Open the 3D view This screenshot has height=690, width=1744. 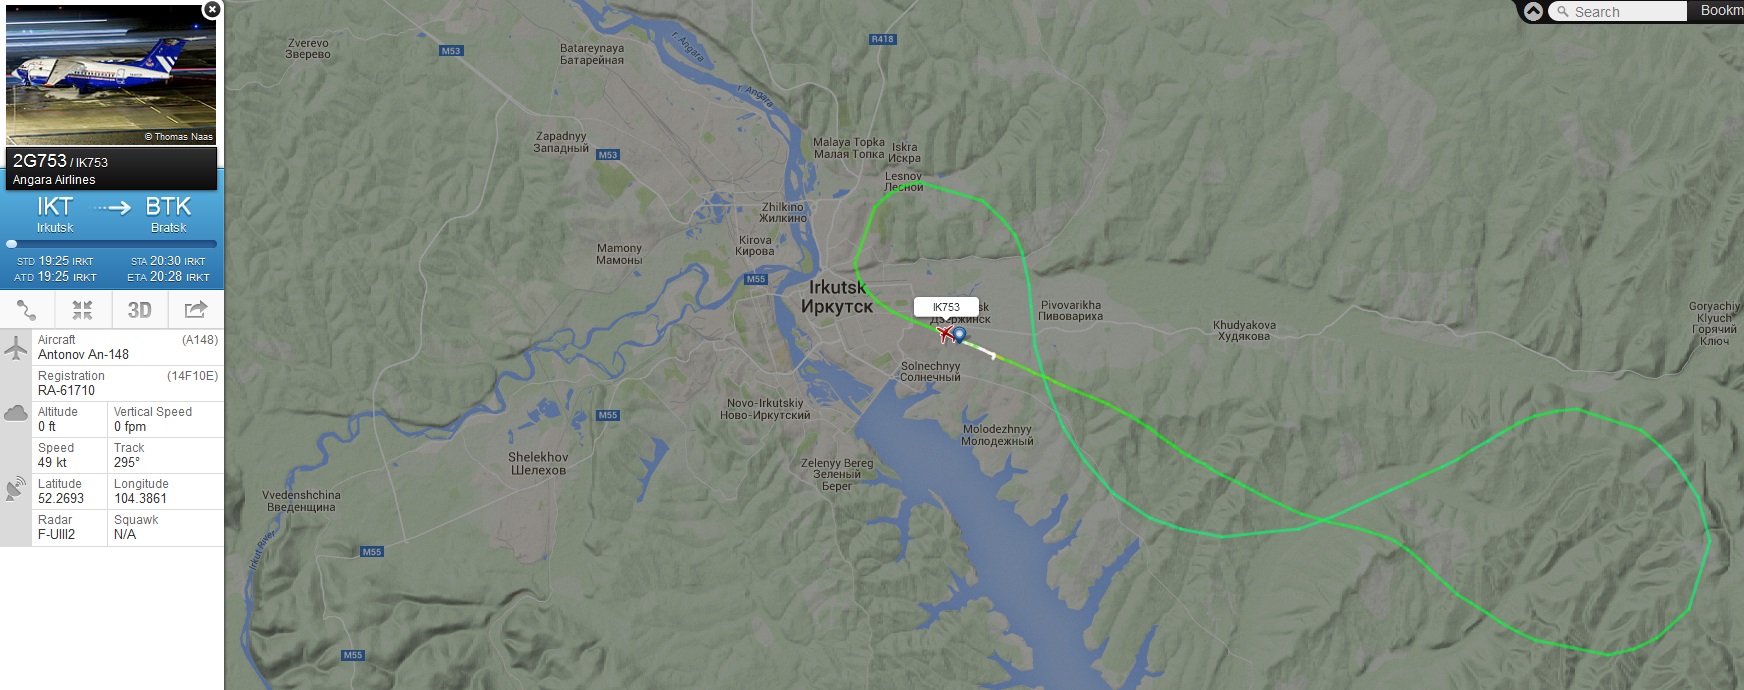point(139,310)
